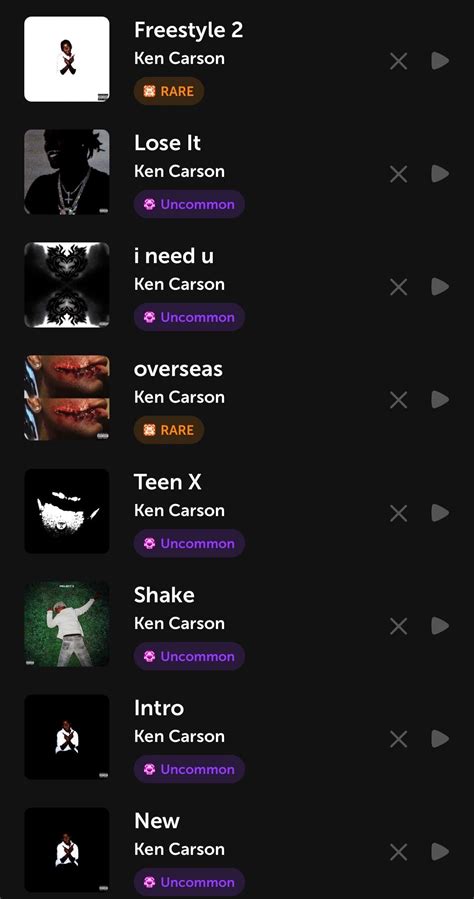Remove Shake from the list
Viewport: 474px width, 899px height.
[398, 626]
